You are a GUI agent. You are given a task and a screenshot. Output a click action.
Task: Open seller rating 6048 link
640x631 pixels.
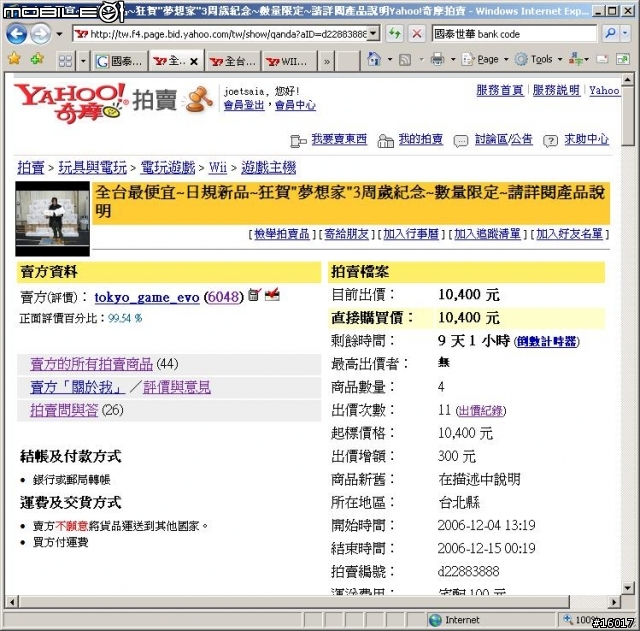point(223,297)
